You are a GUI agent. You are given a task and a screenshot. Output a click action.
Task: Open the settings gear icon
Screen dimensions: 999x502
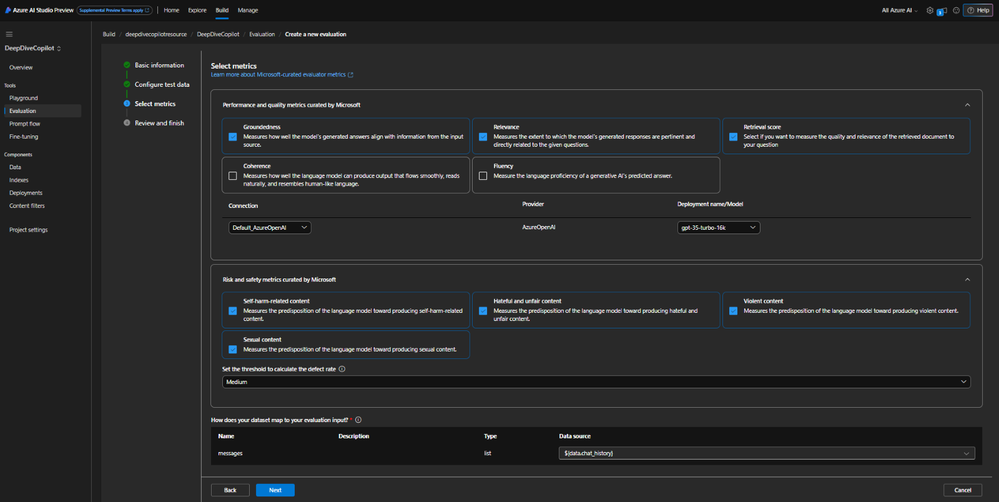(930, 10)
